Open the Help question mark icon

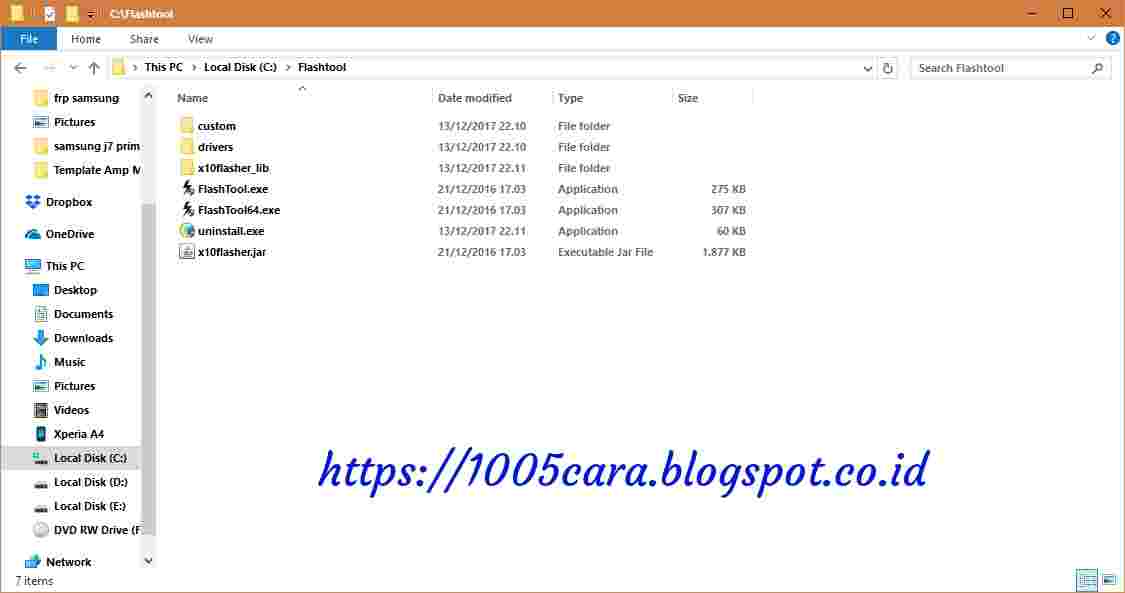[1112, 39]
